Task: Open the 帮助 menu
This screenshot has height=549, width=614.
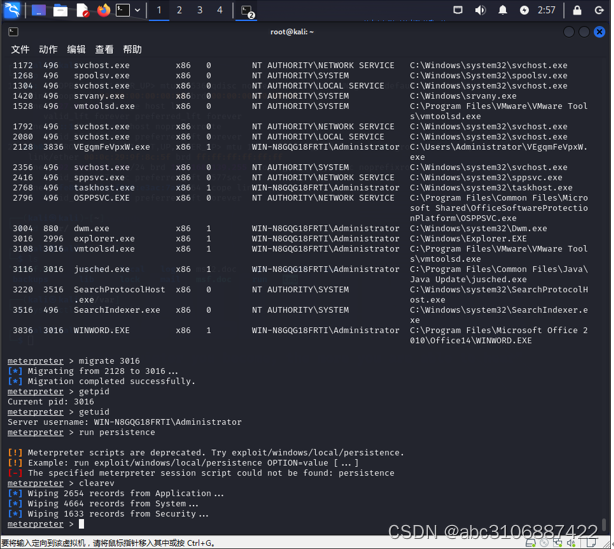Action: click(x=132, y=49)
